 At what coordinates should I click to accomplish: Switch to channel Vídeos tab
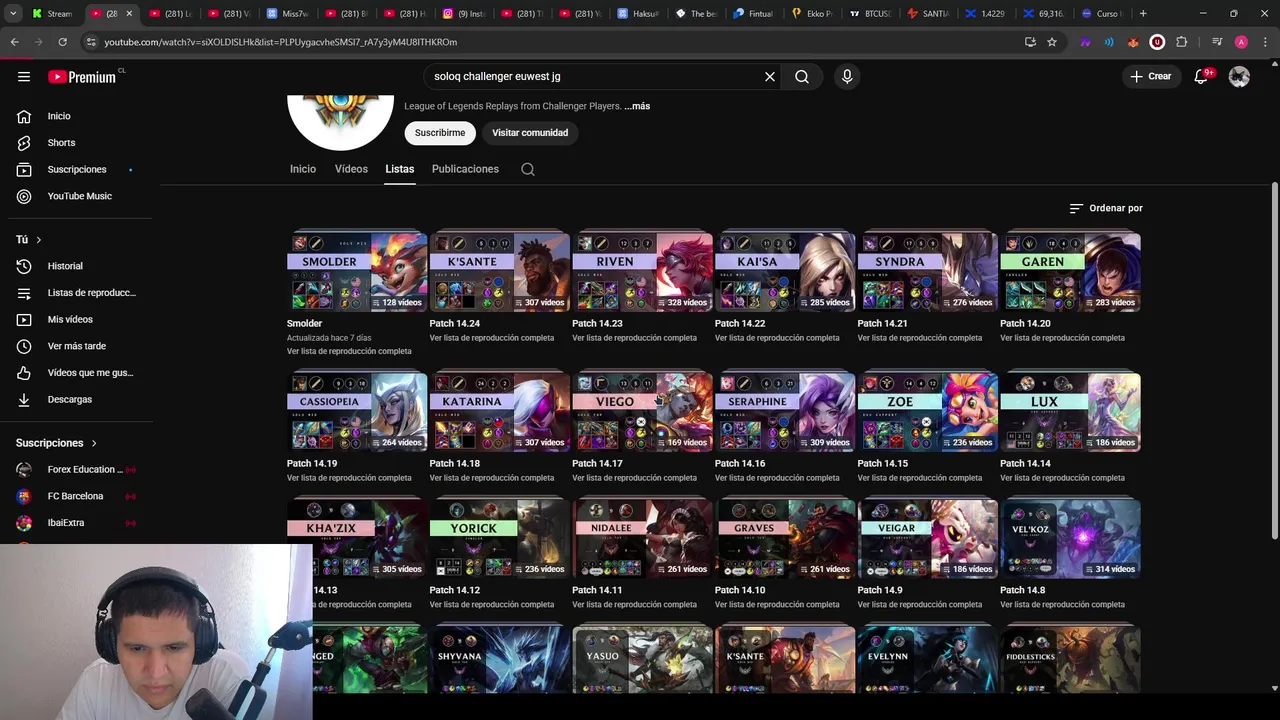tap(351, 169)
